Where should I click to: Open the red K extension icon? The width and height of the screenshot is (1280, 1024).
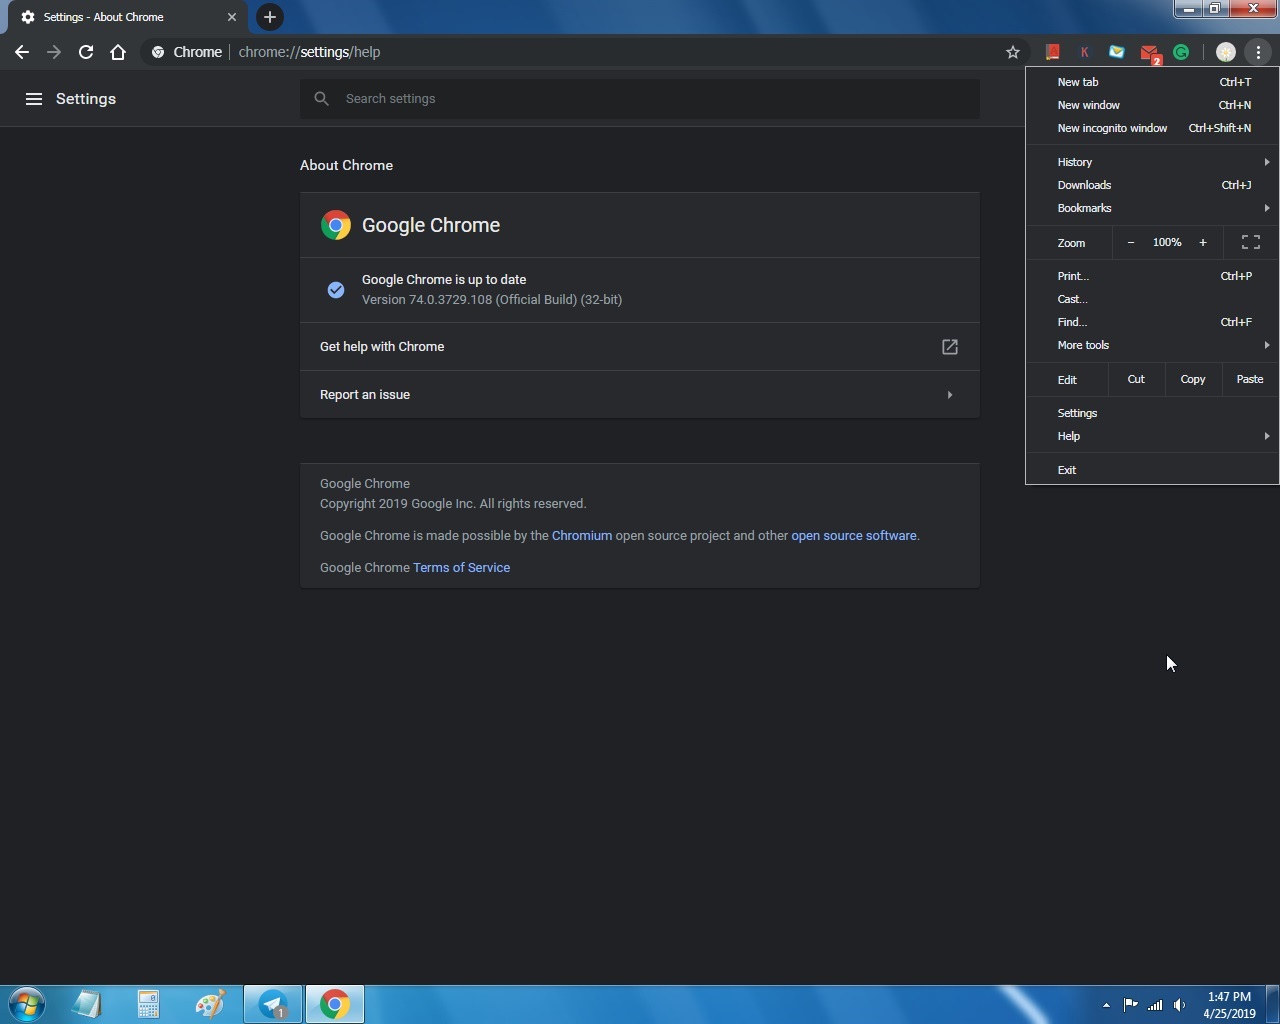(x=1084, y=52)
